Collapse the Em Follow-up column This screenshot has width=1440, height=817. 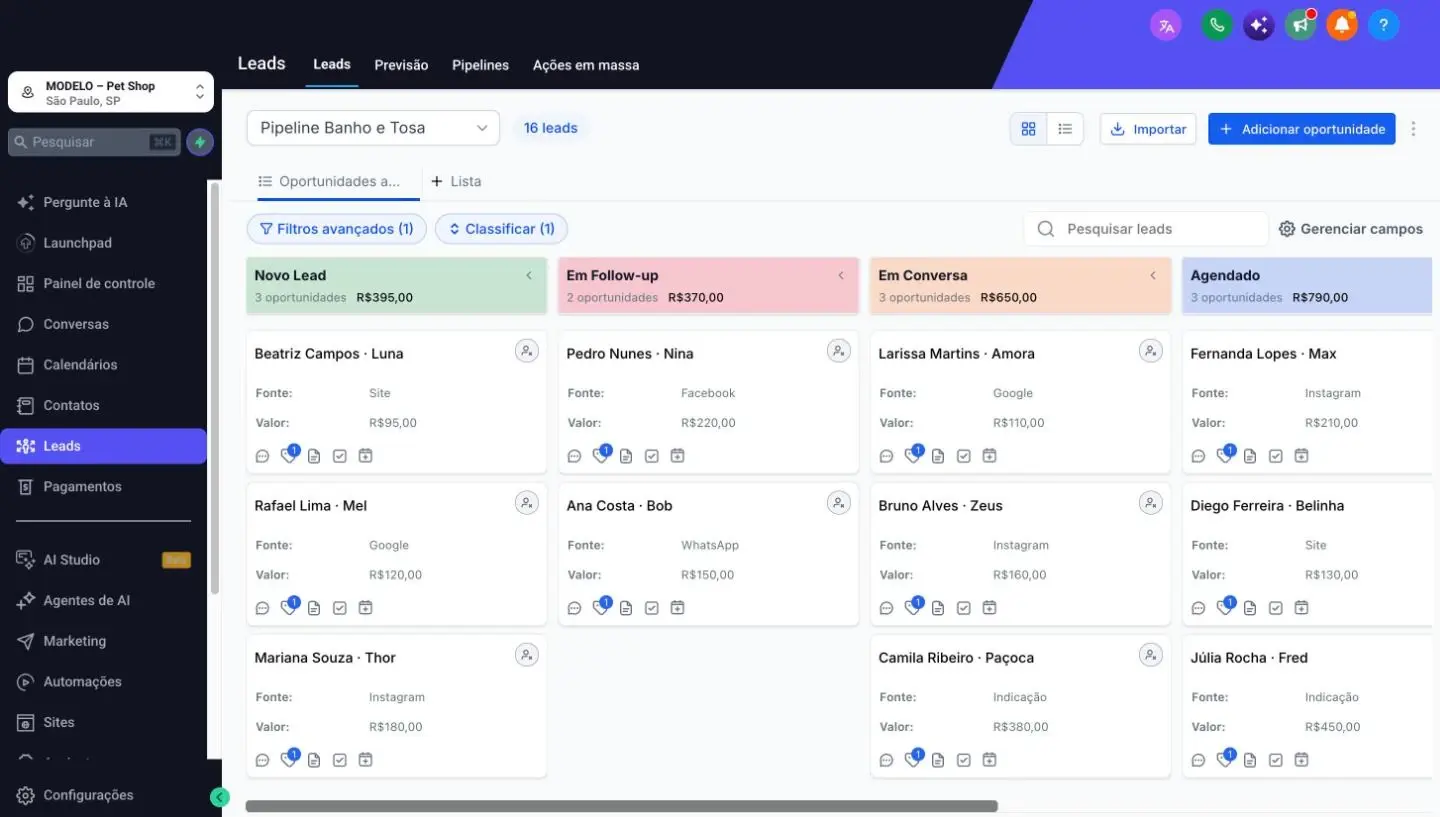[x=841, y=276]
